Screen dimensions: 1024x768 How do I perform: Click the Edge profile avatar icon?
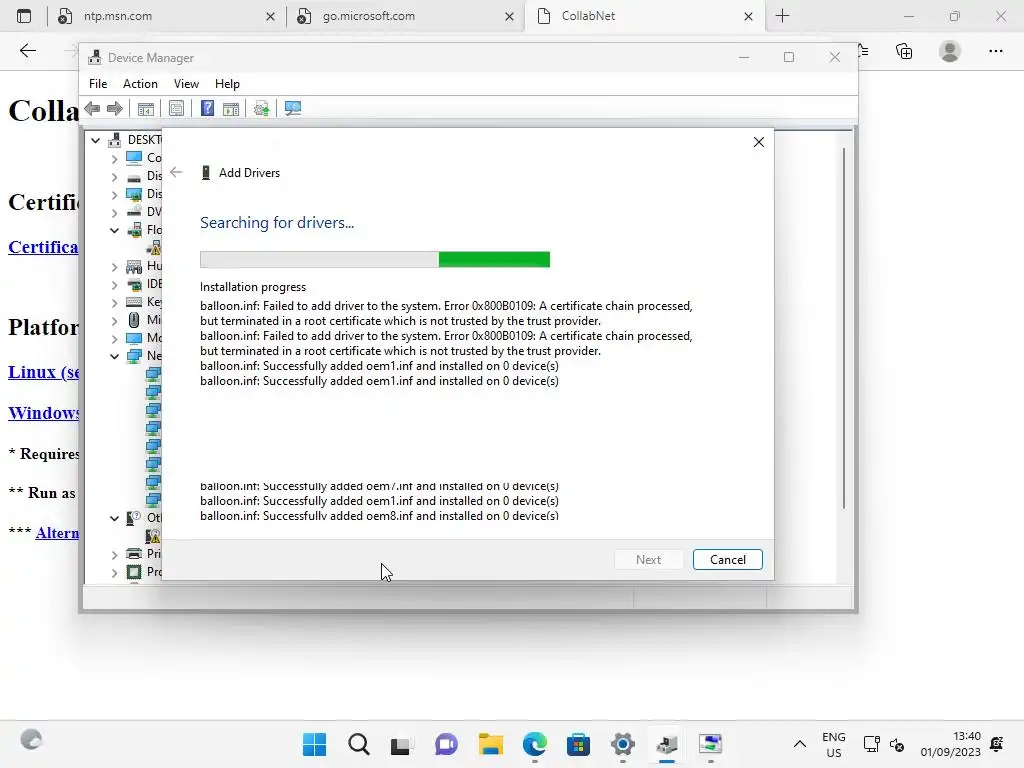950,51
